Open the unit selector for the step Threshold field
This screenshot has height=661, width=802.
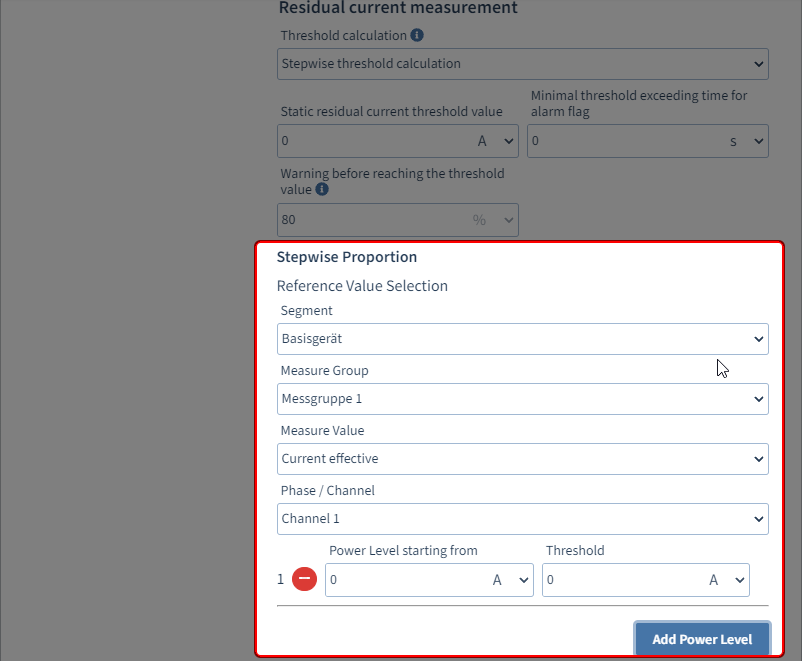(727, 580)
